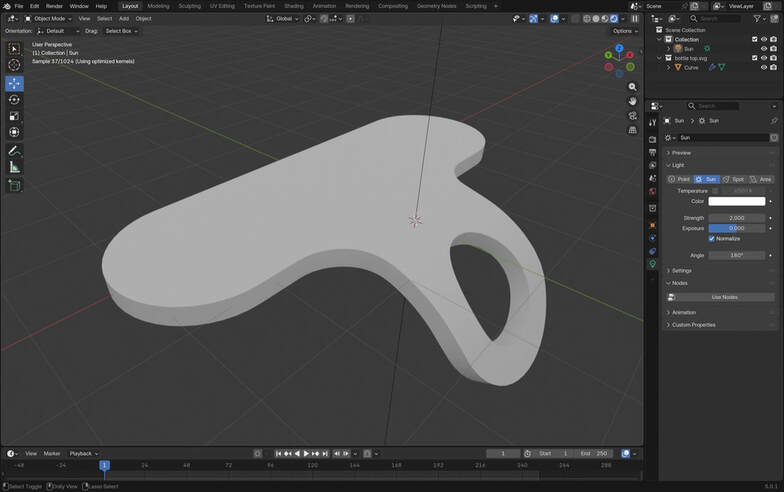784x492 pixels.
Task: Click the Strength value field
Action: pyautogui.click(x=737, y=217)
